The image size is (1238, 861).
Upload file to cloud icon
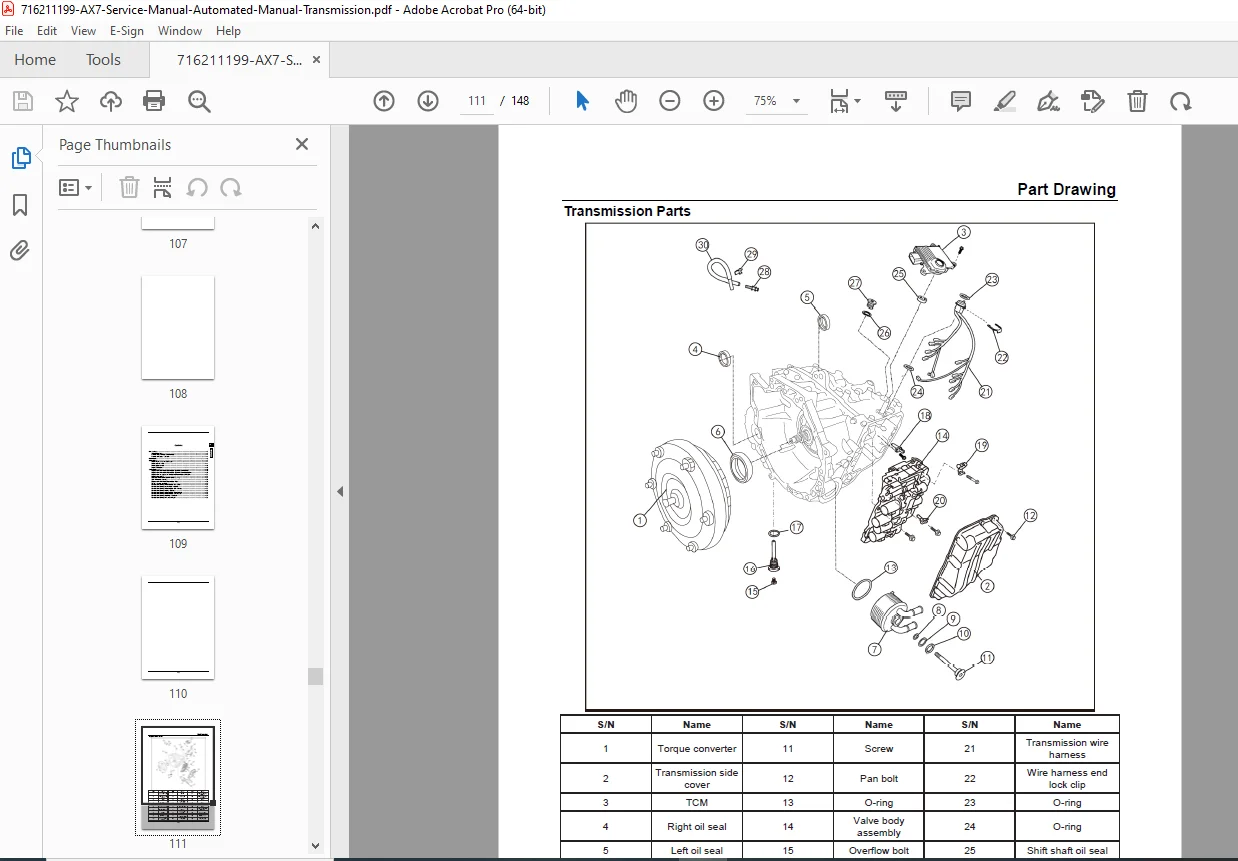(110, 101)
